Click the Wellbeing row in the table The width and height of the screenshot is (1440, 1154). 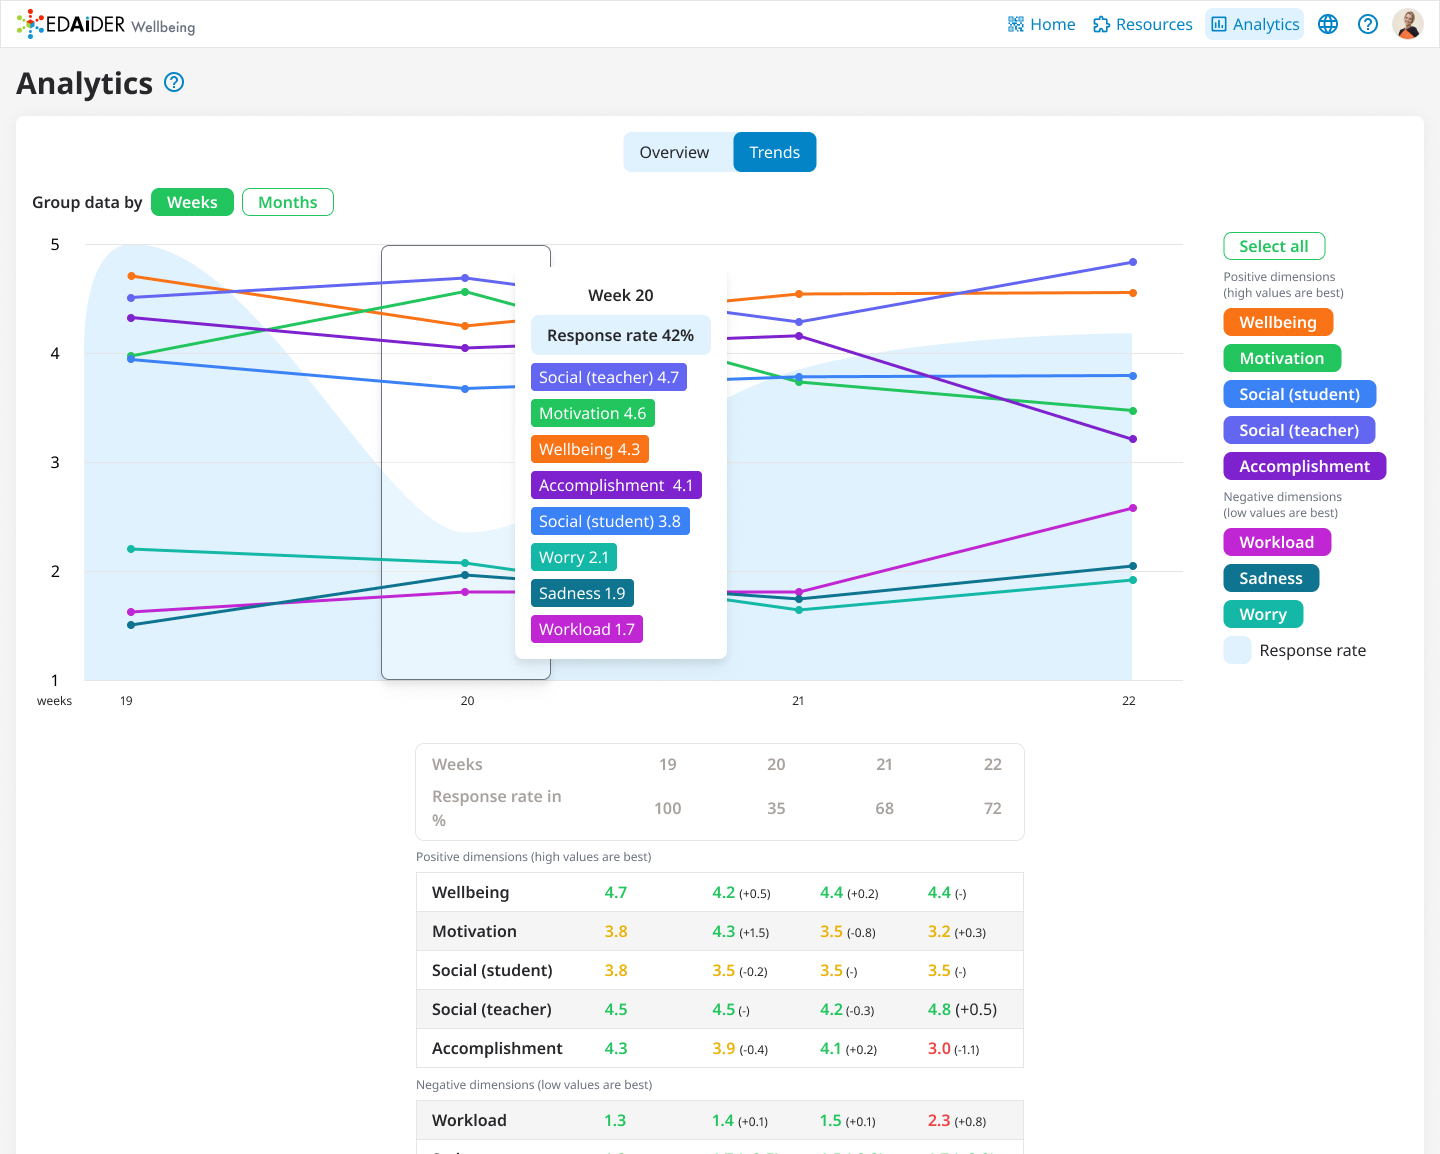(720, 892)
